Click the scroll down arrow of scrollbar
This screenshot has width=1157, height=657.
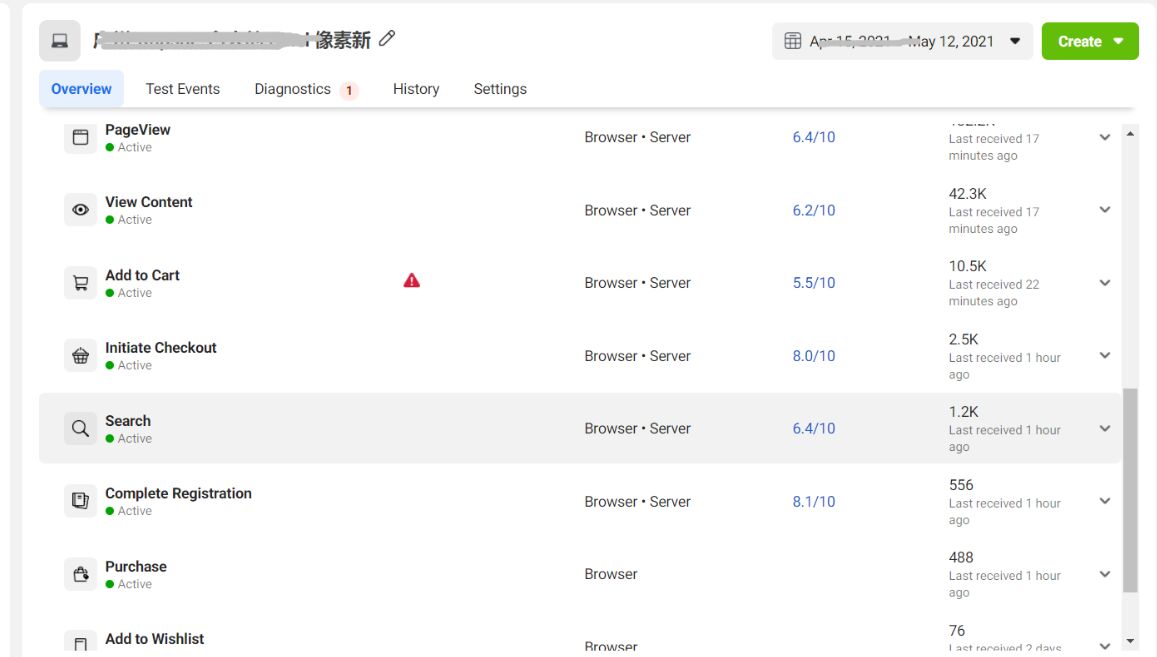point(1131,641)
